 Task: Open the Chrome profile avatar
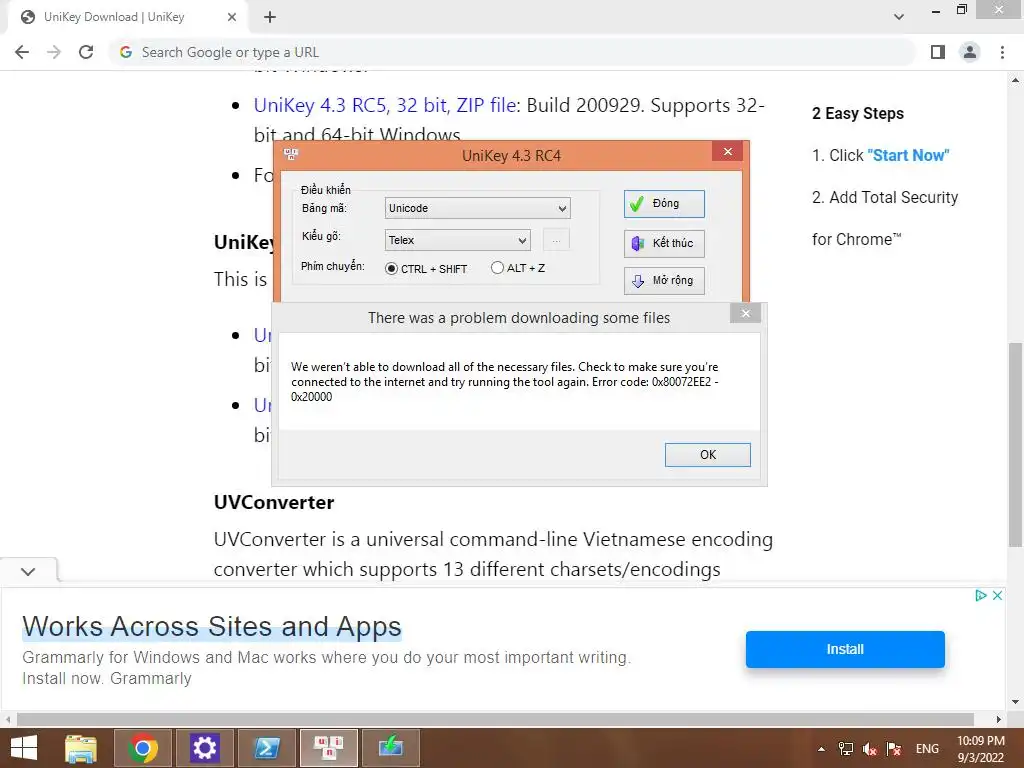970,52
